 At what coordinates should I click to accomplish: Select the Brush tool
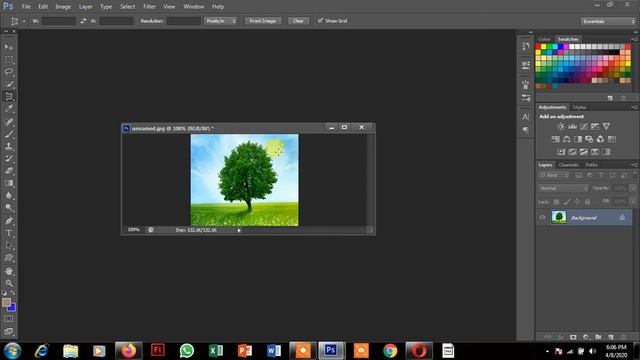pyautogui.click(x=9, y=134)
